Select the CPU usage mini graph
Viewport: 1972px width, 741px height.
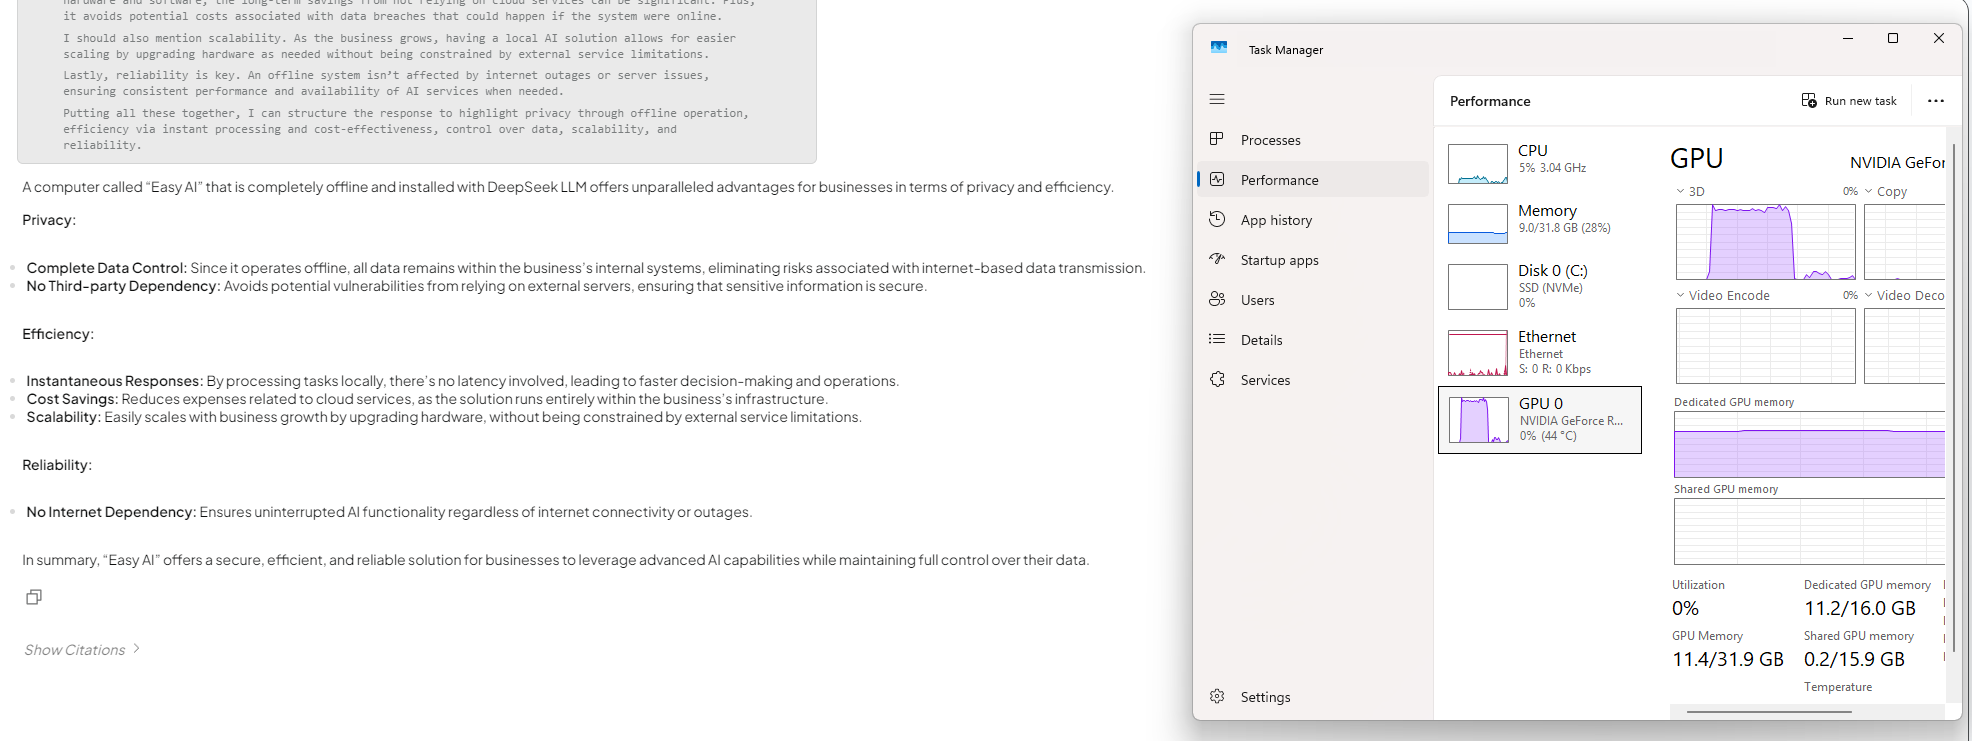tap(1478, 164)
